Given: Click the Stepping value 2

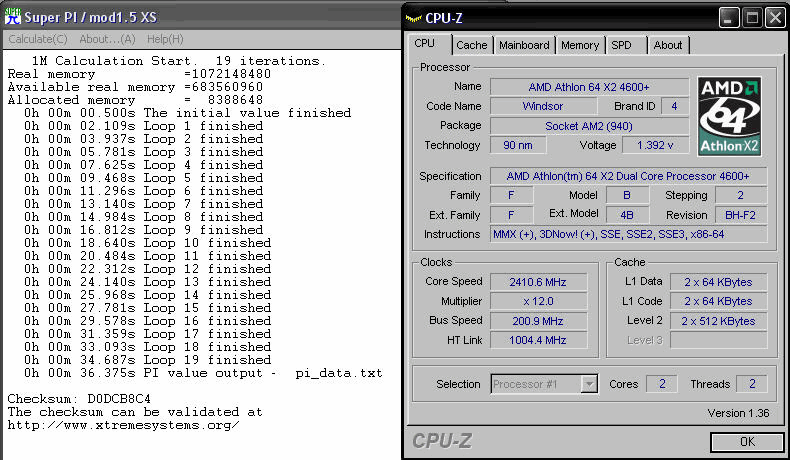Looking at the screenshot, I should coord(741,195).
